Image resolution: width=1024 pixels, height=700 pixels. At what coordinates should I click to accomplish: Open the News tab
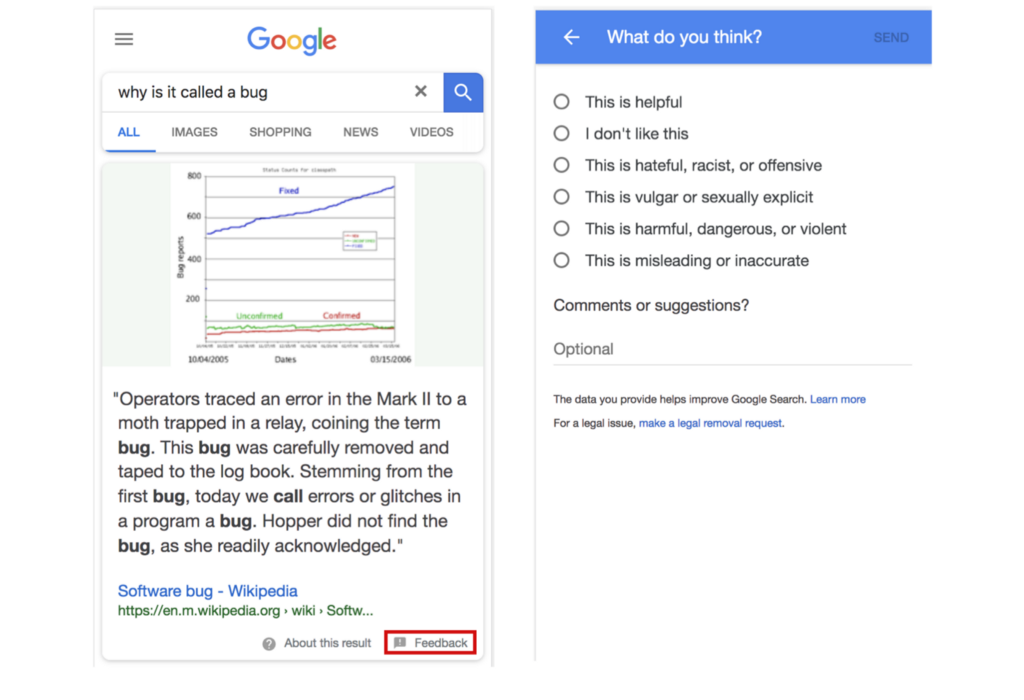pyautogui.click(x=361, y=132)
